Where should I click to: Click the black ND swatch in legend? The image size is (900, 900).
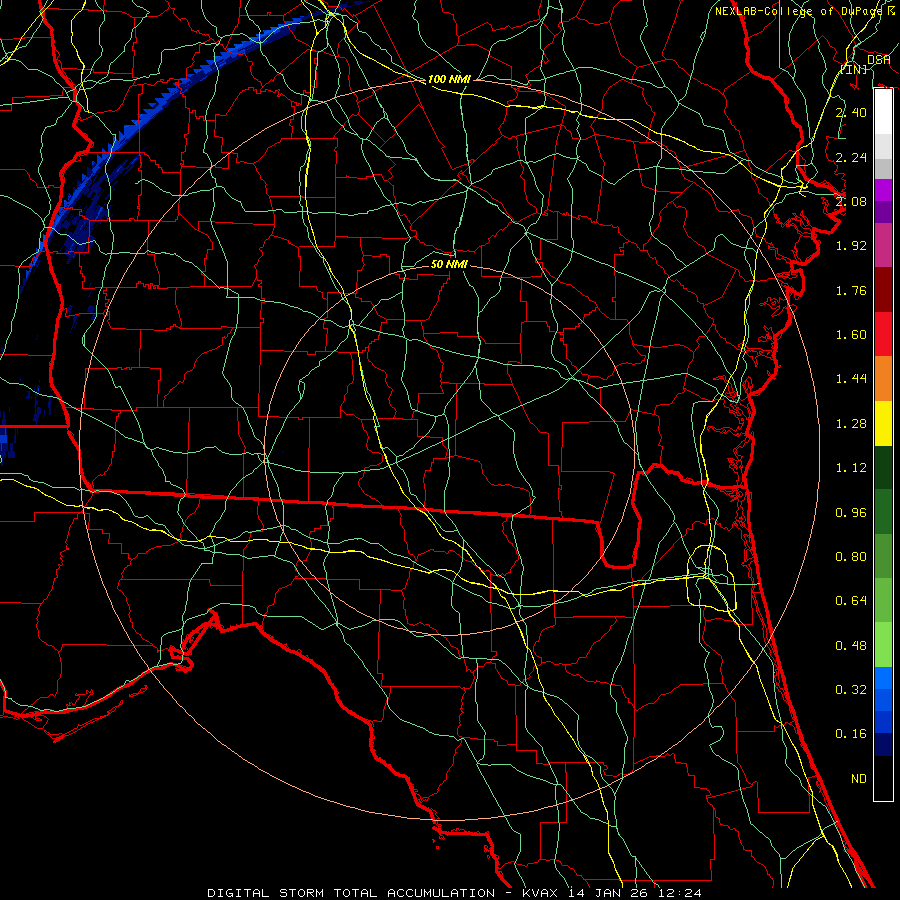883,778
